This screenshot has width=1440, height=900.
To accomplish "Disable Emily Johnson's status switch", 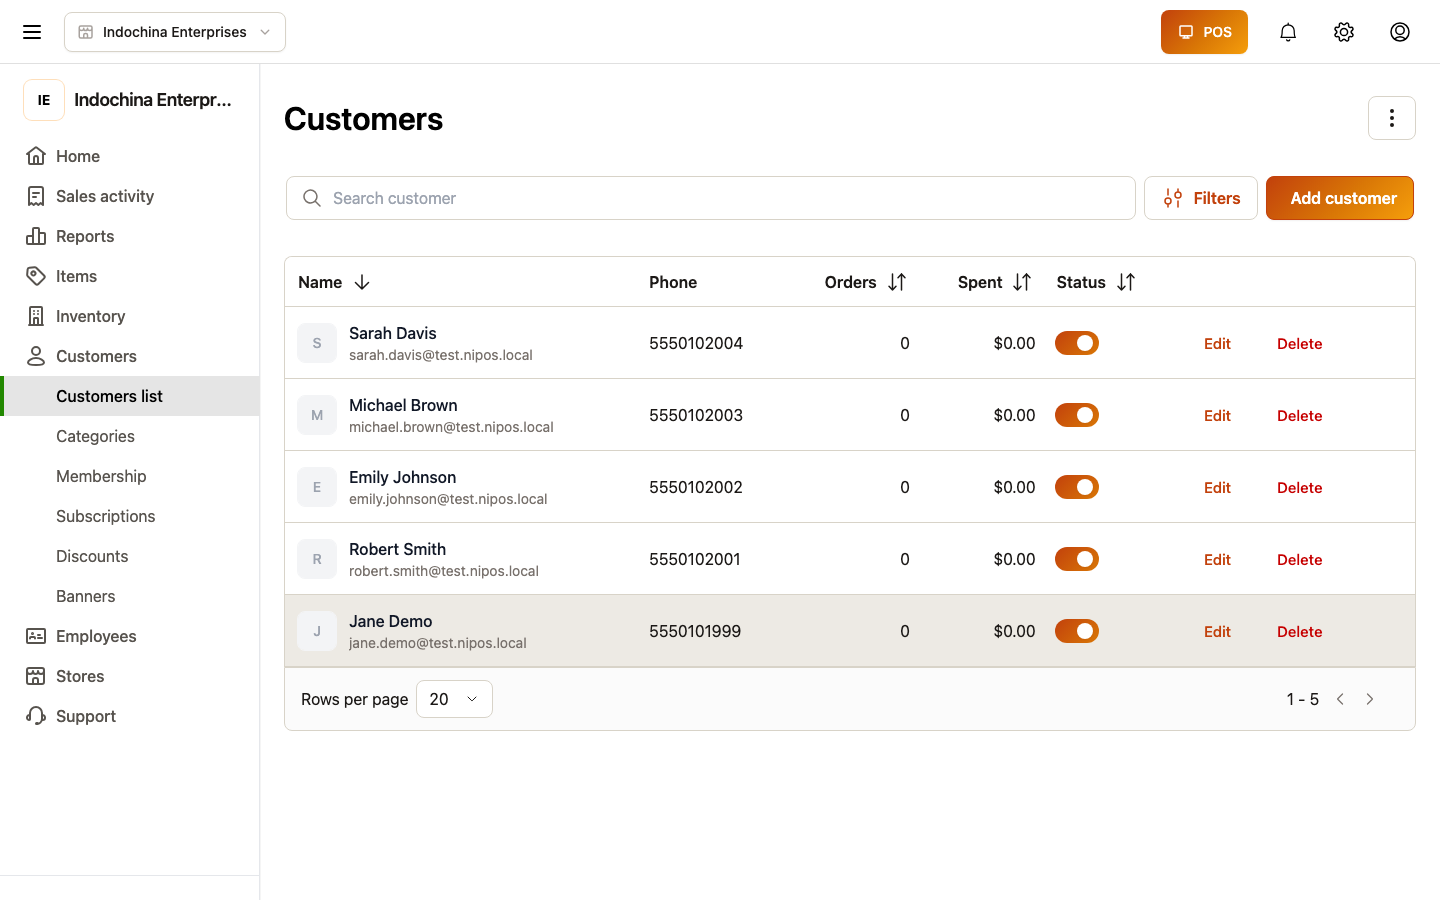I will [x=1077, y=487].
